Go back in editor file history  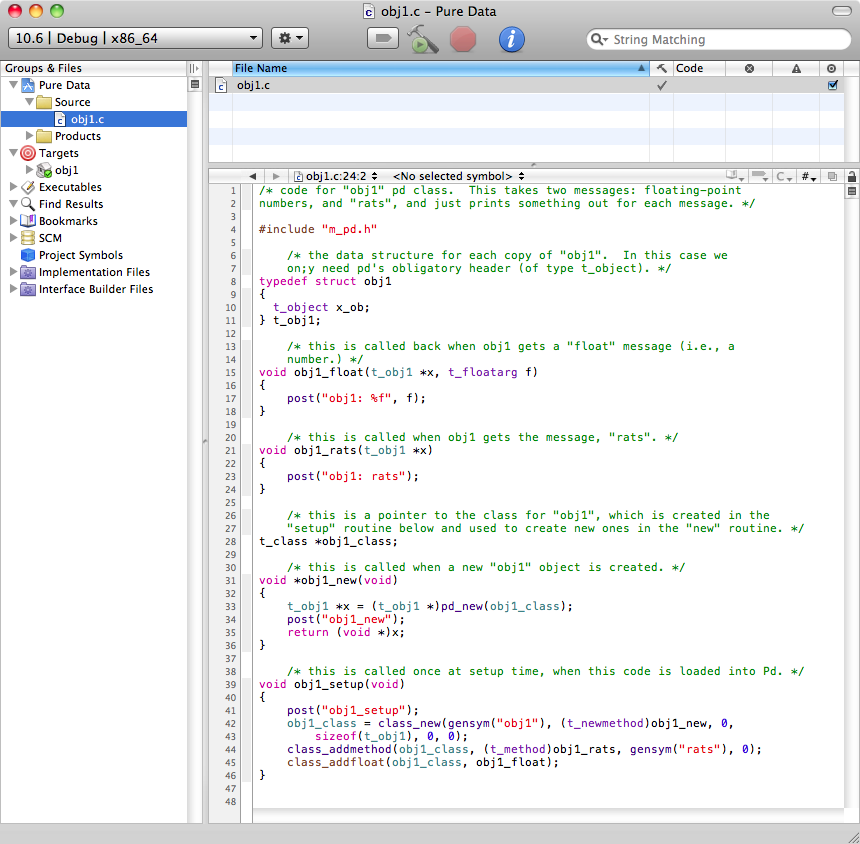point(252,176)
